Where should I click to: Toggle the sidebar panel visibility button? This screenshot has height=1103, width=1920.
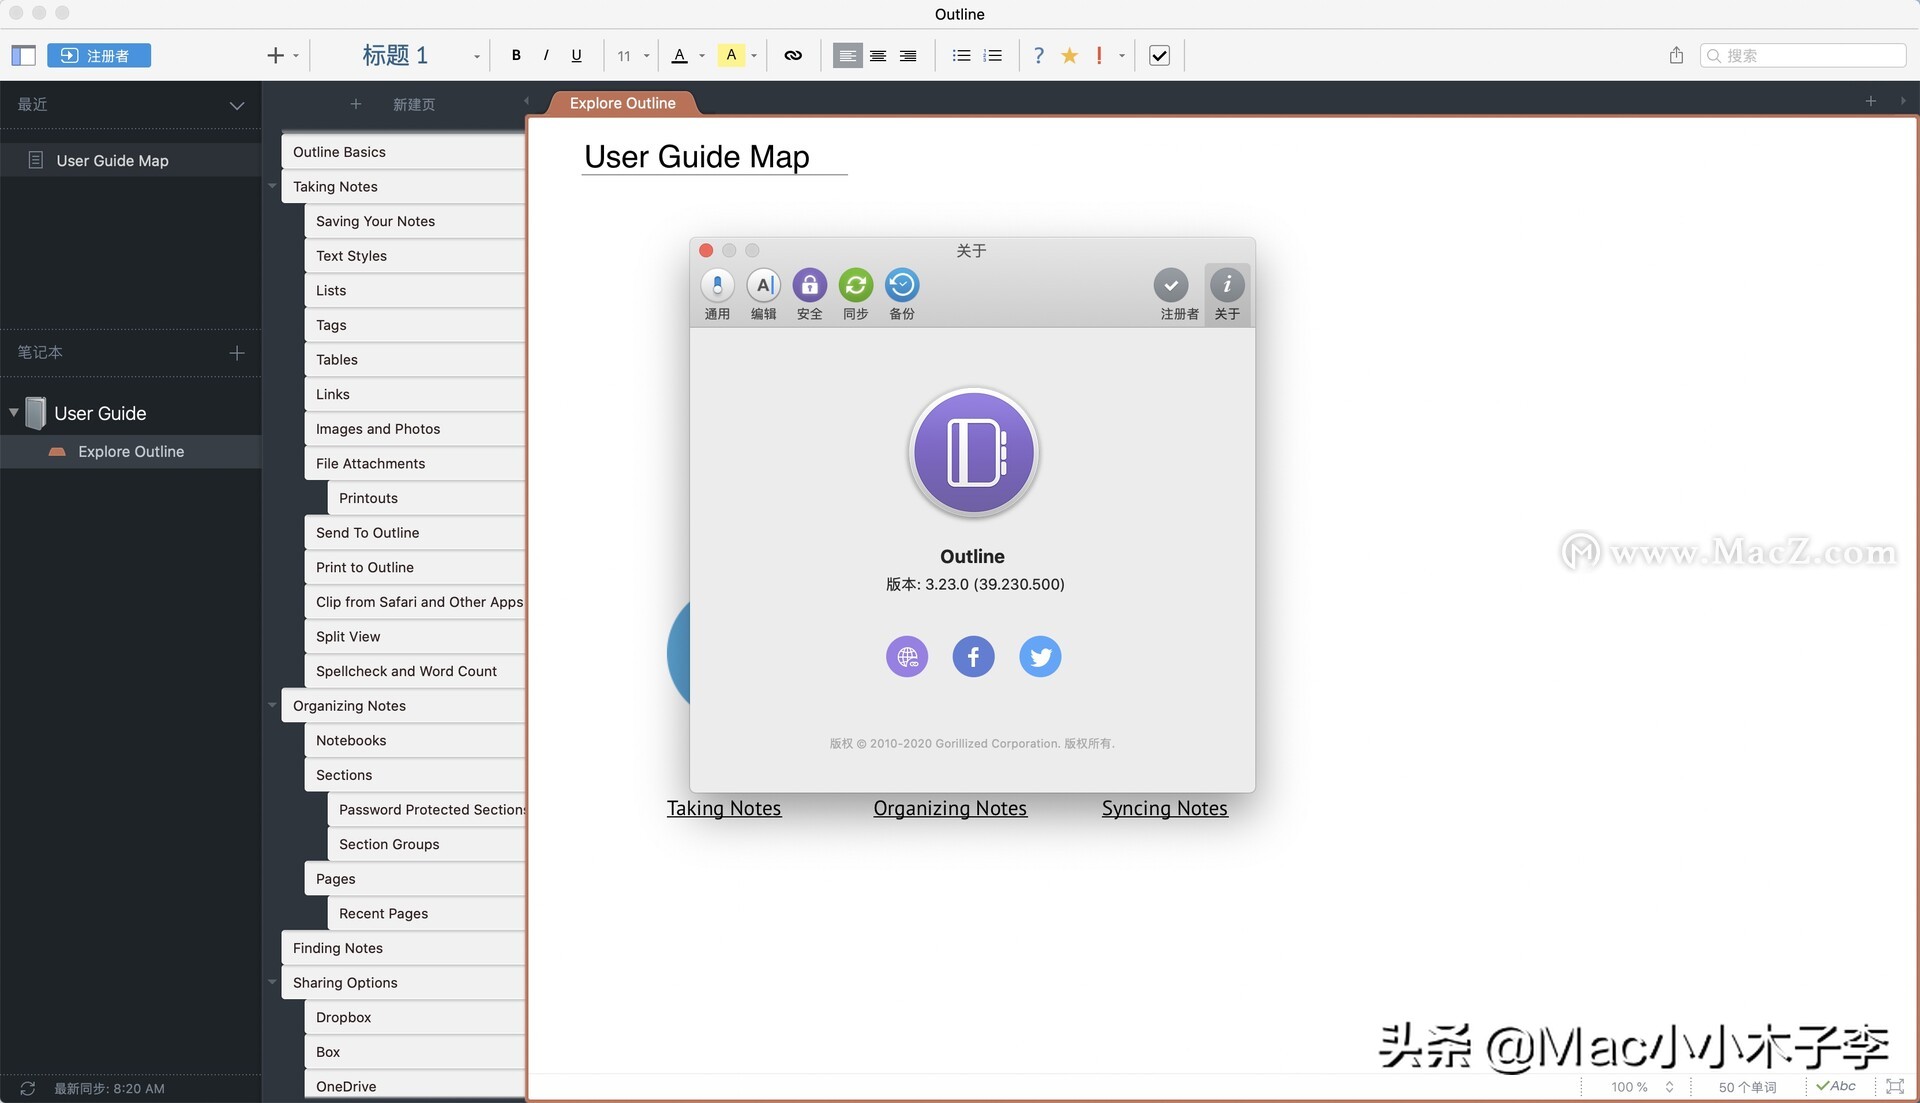[24, 56]
